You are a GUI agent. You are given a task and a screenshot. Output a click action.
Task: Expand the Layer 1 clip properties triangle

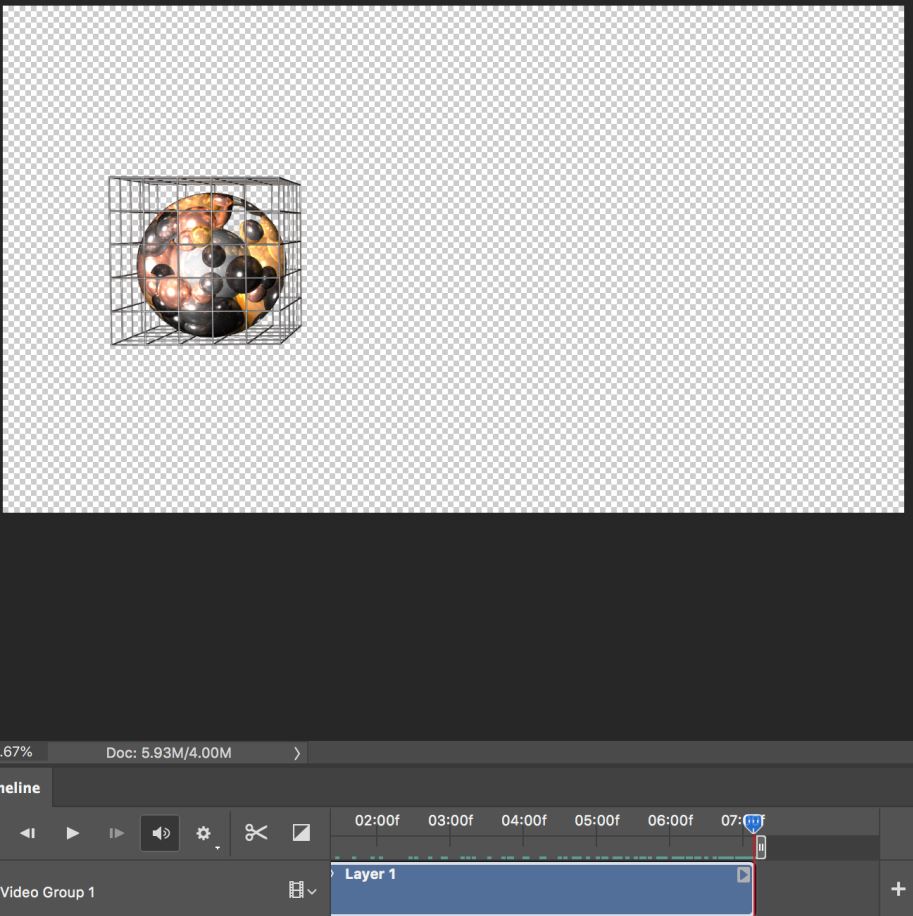click(332, 874)
